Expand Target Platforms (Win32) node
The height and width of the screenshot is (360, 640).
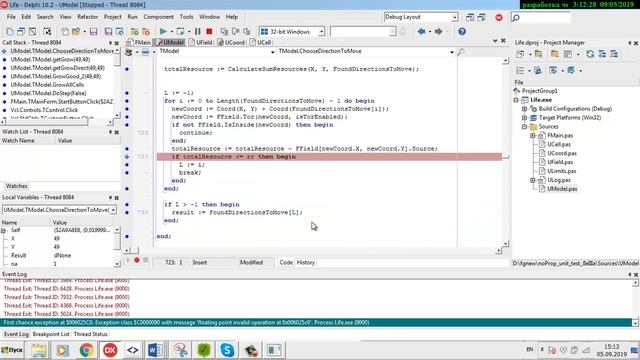525,118
